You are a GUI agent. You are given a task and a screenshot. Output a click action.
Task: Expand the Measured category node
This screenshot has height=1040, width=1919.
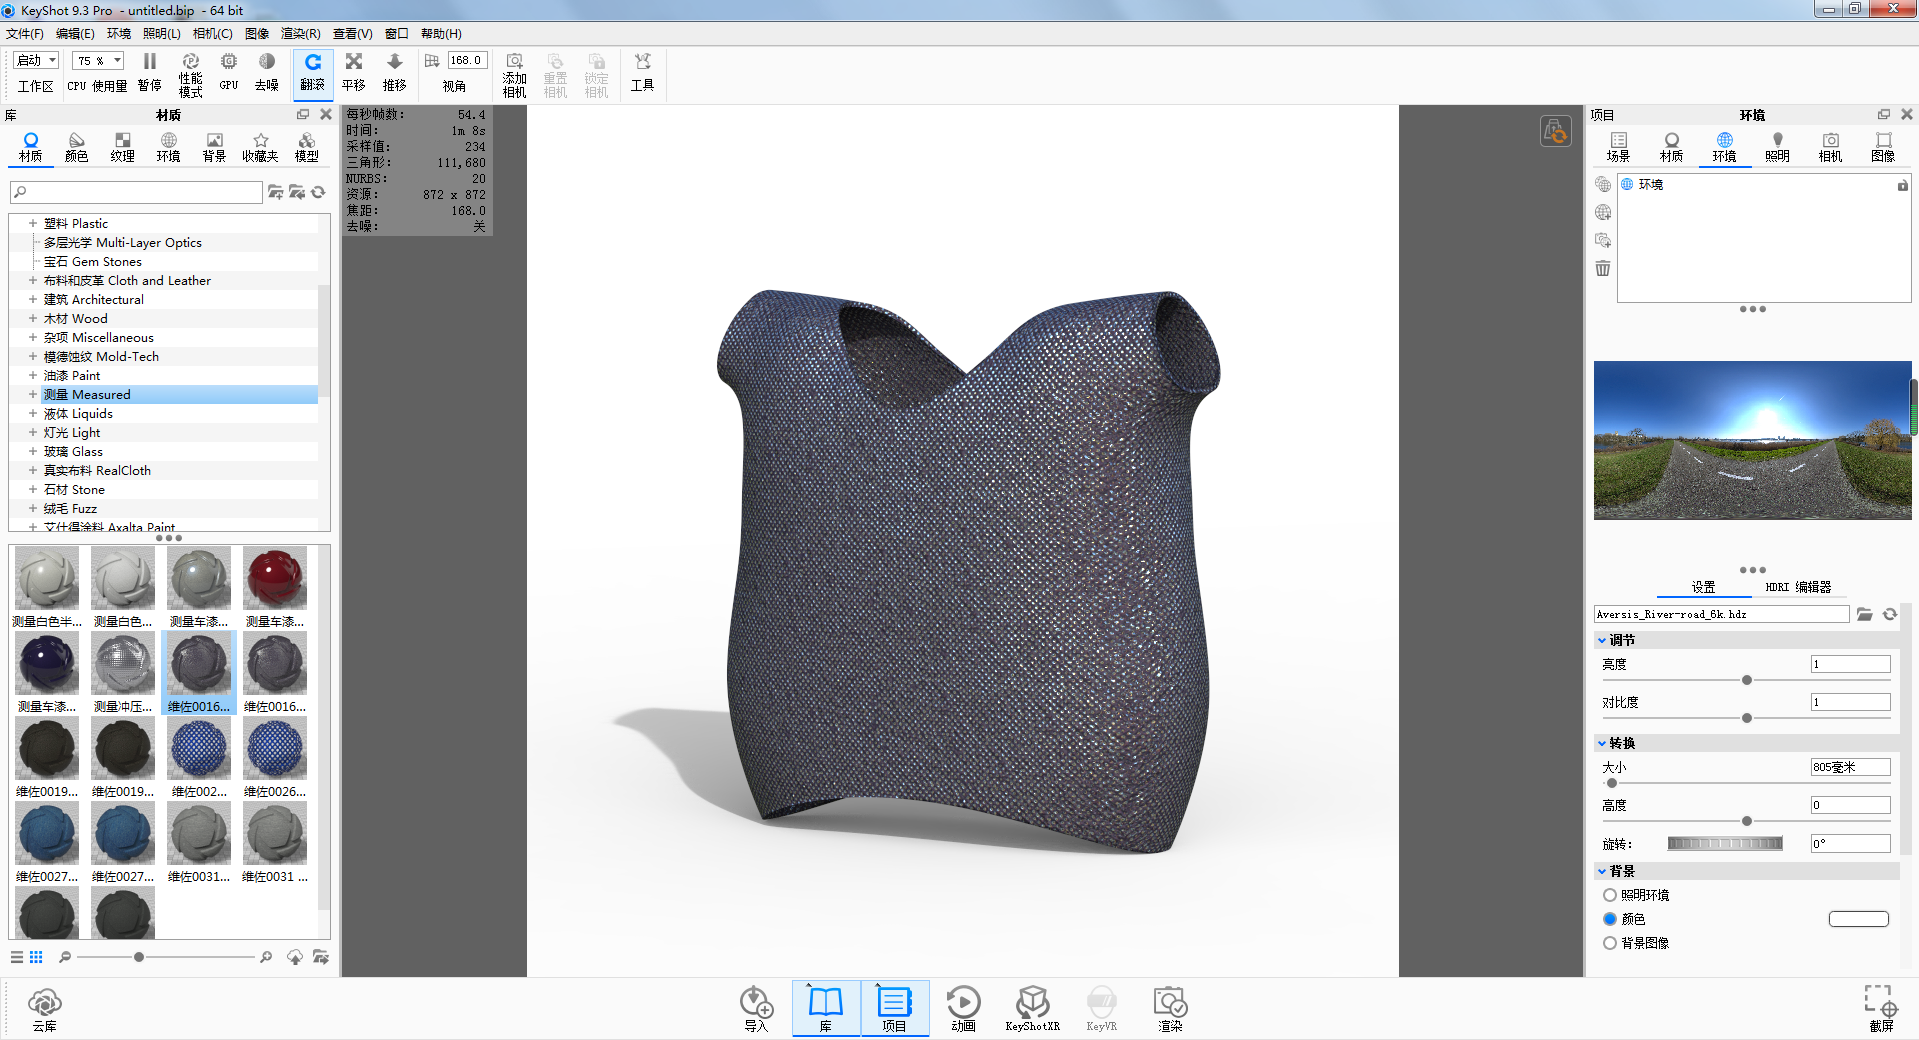[33, 394]
